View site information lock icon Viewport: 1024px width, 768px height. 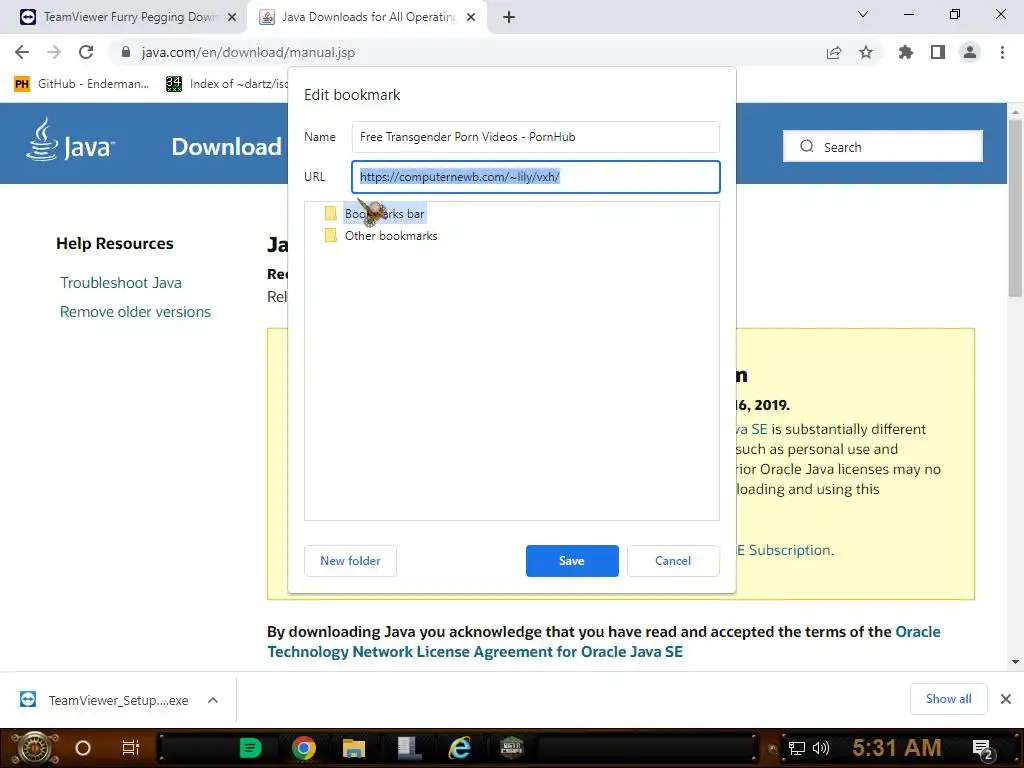point(126,52)
